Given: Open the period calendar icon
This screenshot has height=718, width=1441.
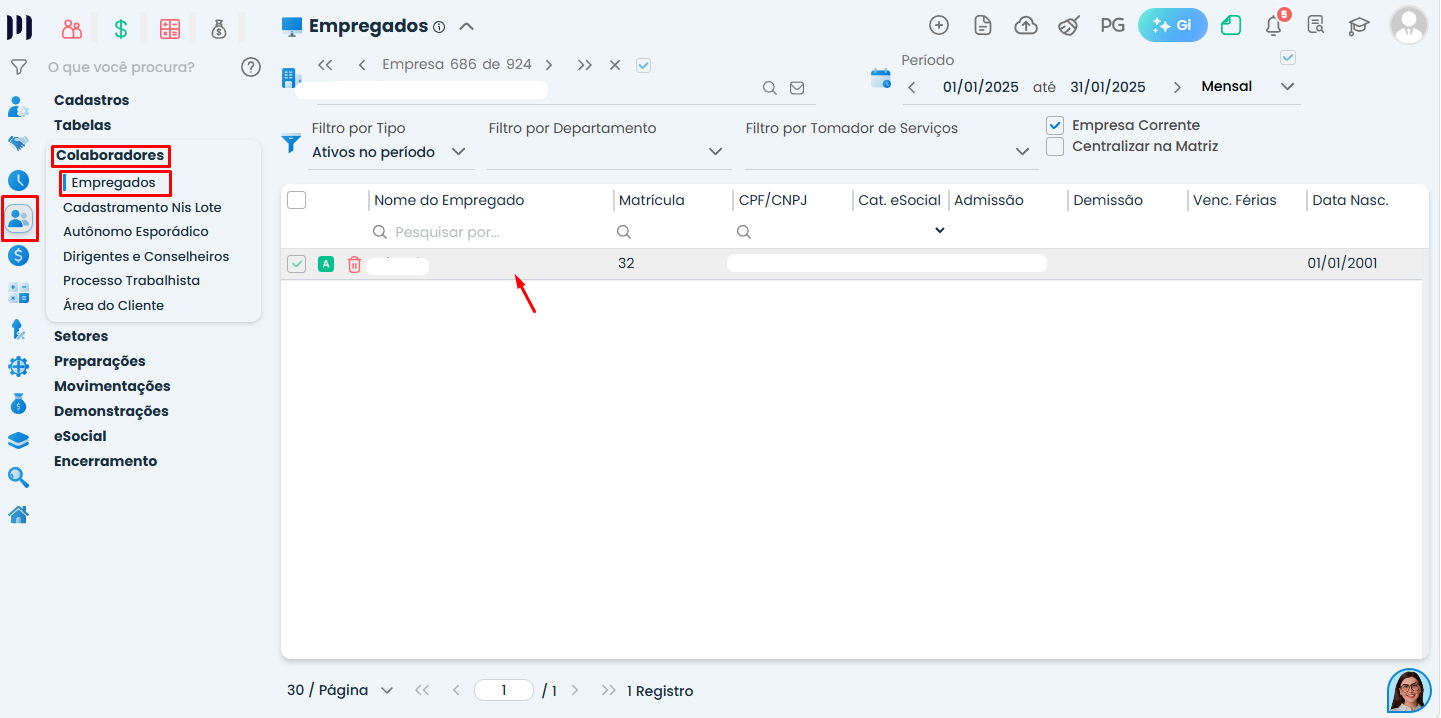Looking at the screenshot, I should pos(880,79).
